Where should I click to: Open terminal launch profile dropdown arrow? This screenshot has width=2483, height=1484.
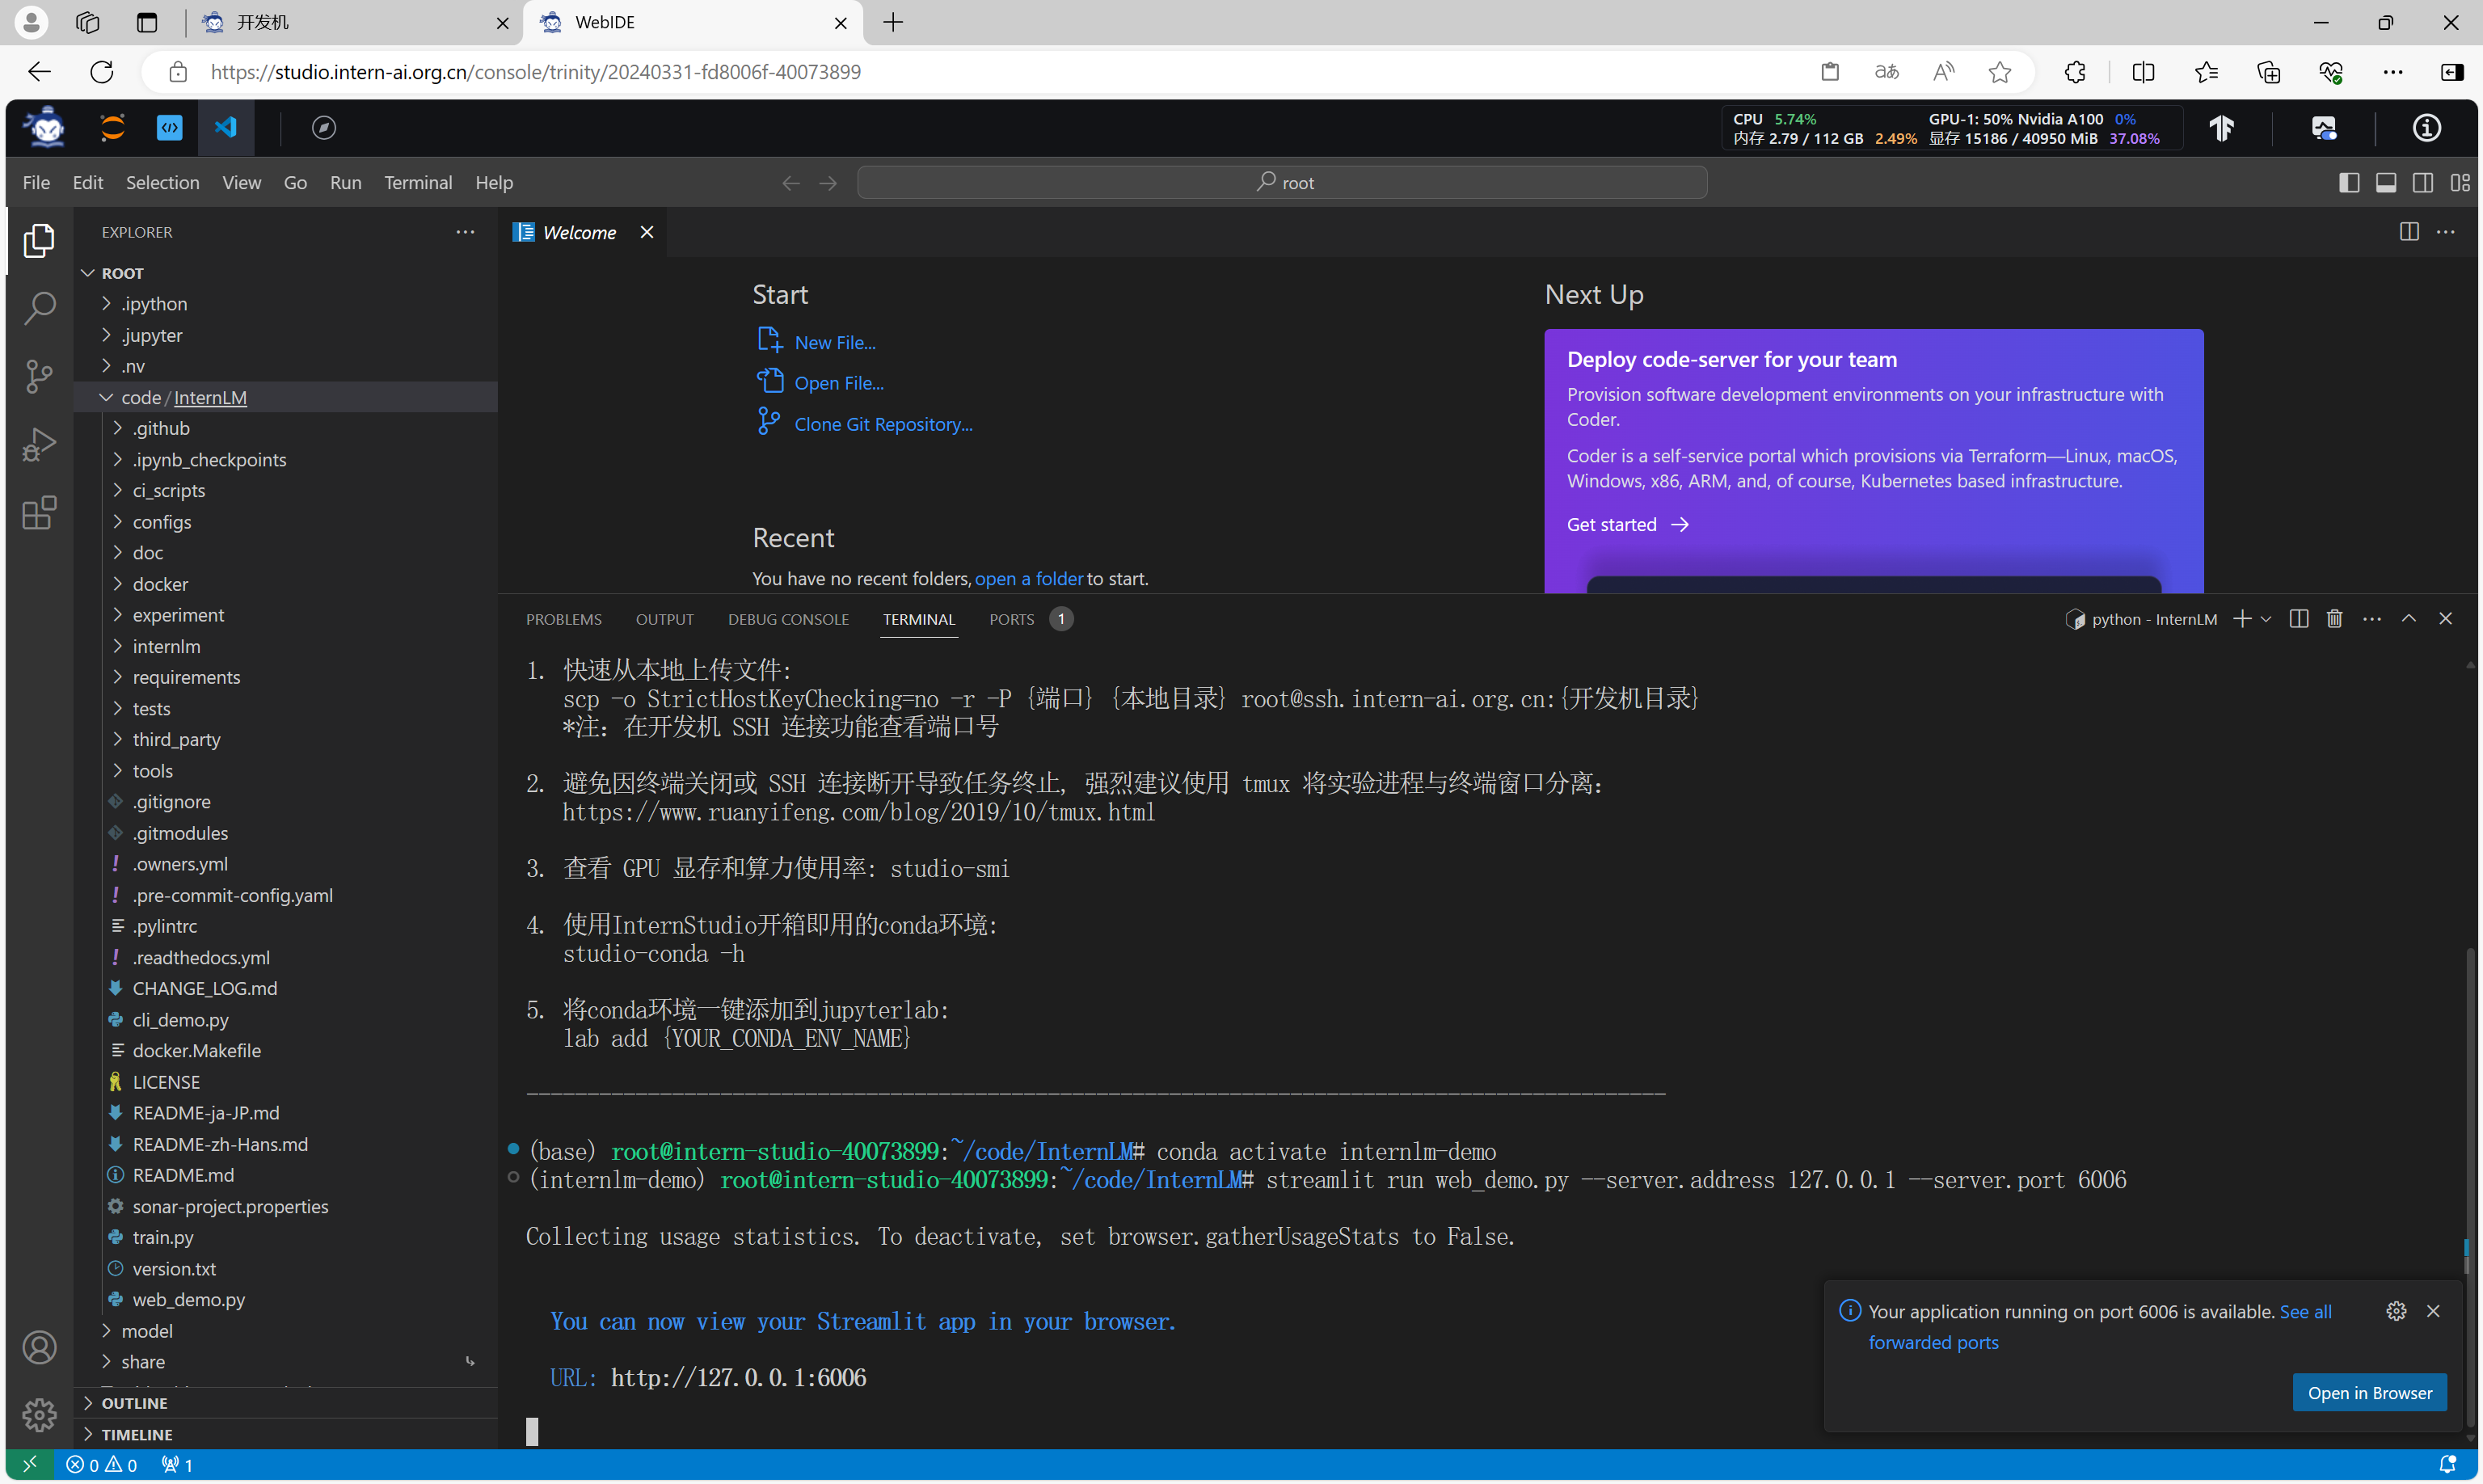tap(2266, 619)
